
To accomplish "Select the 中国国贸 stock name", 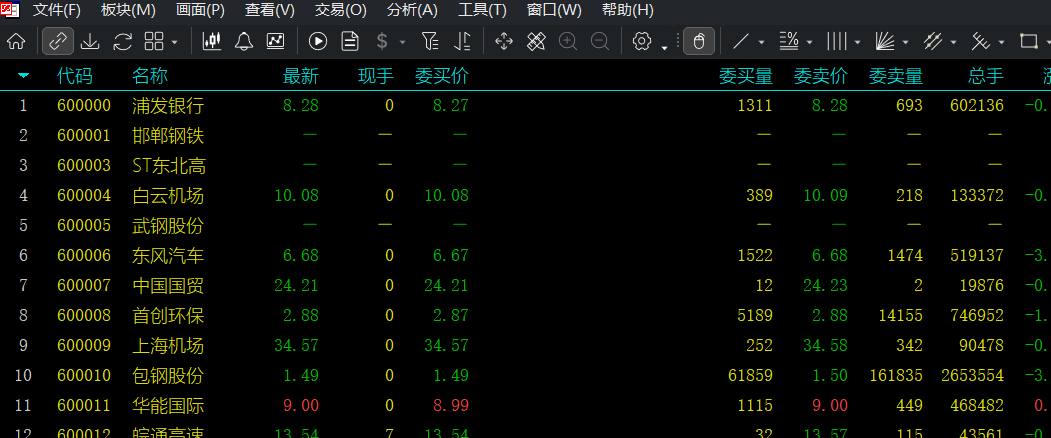I will [168, 286].
